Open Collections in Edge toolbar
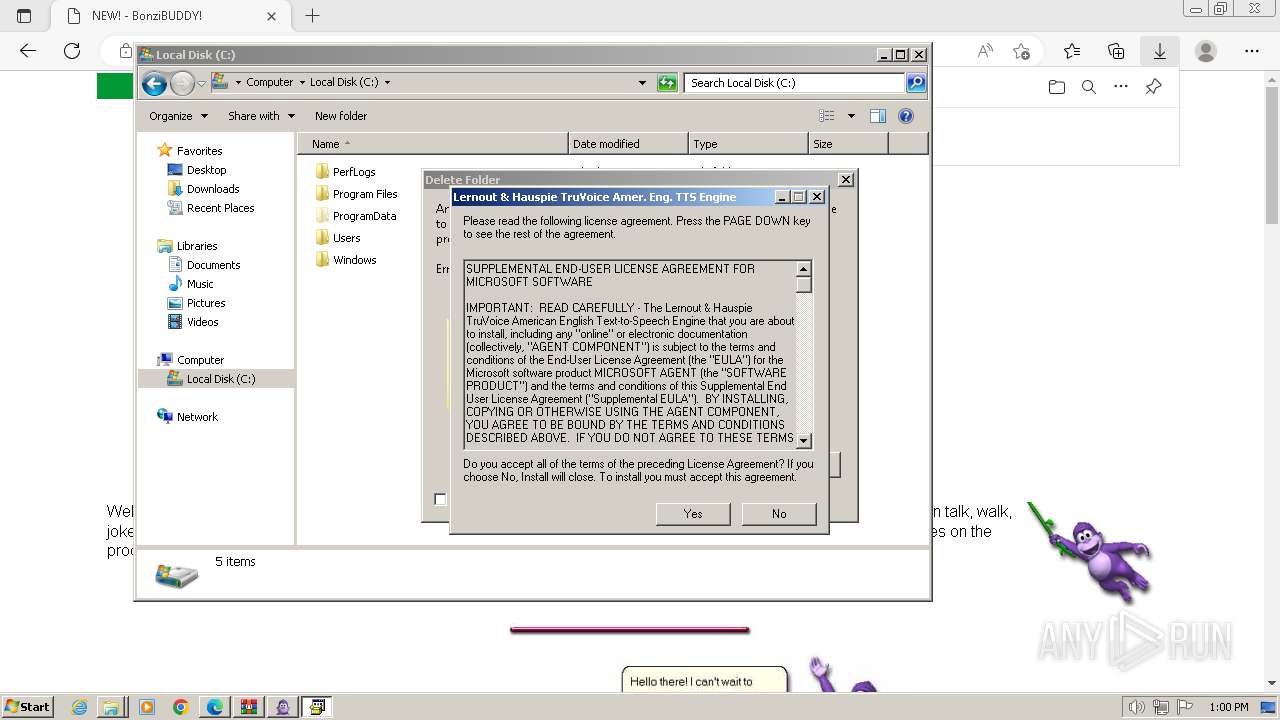 coord(1116,51)
